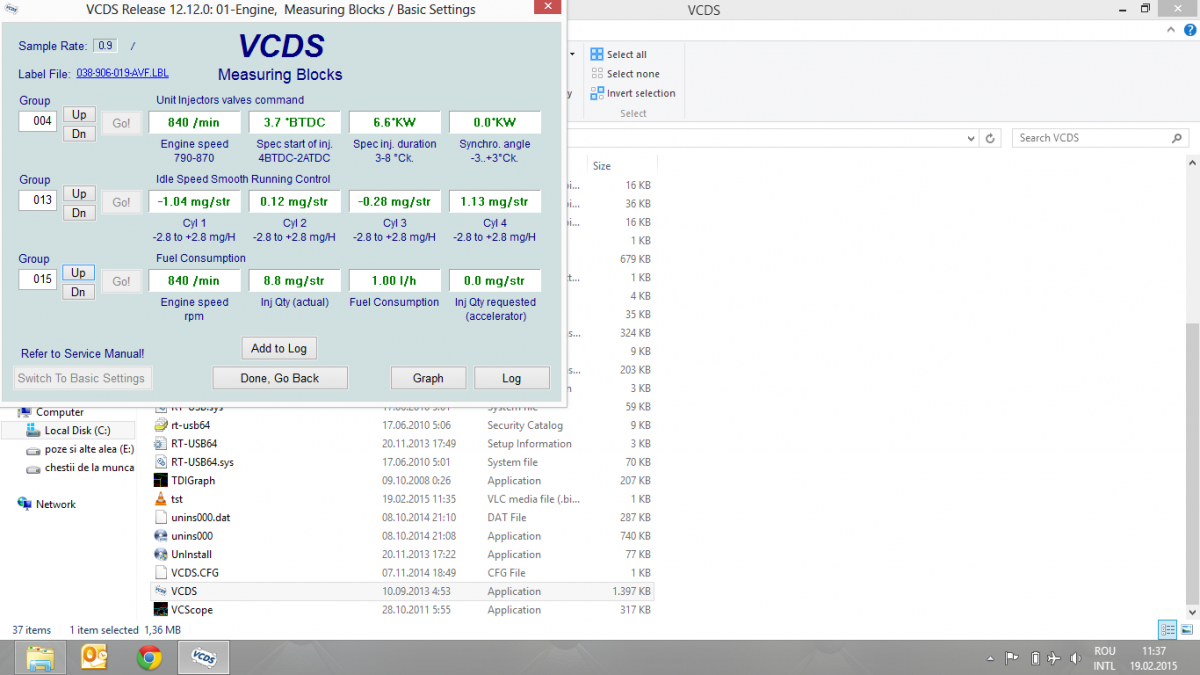This screenshot has width=1200, height=675.
Task: Open Outlook from the taskbar
Action: (x=95, y=657)
